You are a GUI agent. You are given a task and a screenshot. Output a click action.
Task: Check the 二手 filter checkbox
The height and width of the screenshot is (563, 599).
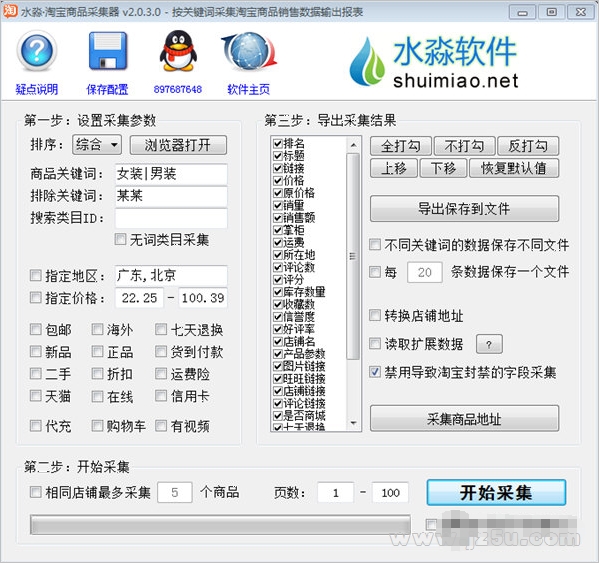36,374
